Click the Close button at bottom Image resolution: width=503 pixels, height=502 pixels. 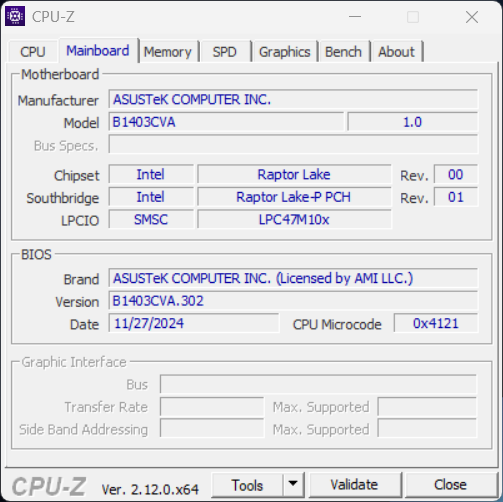(x=450, y=484)
